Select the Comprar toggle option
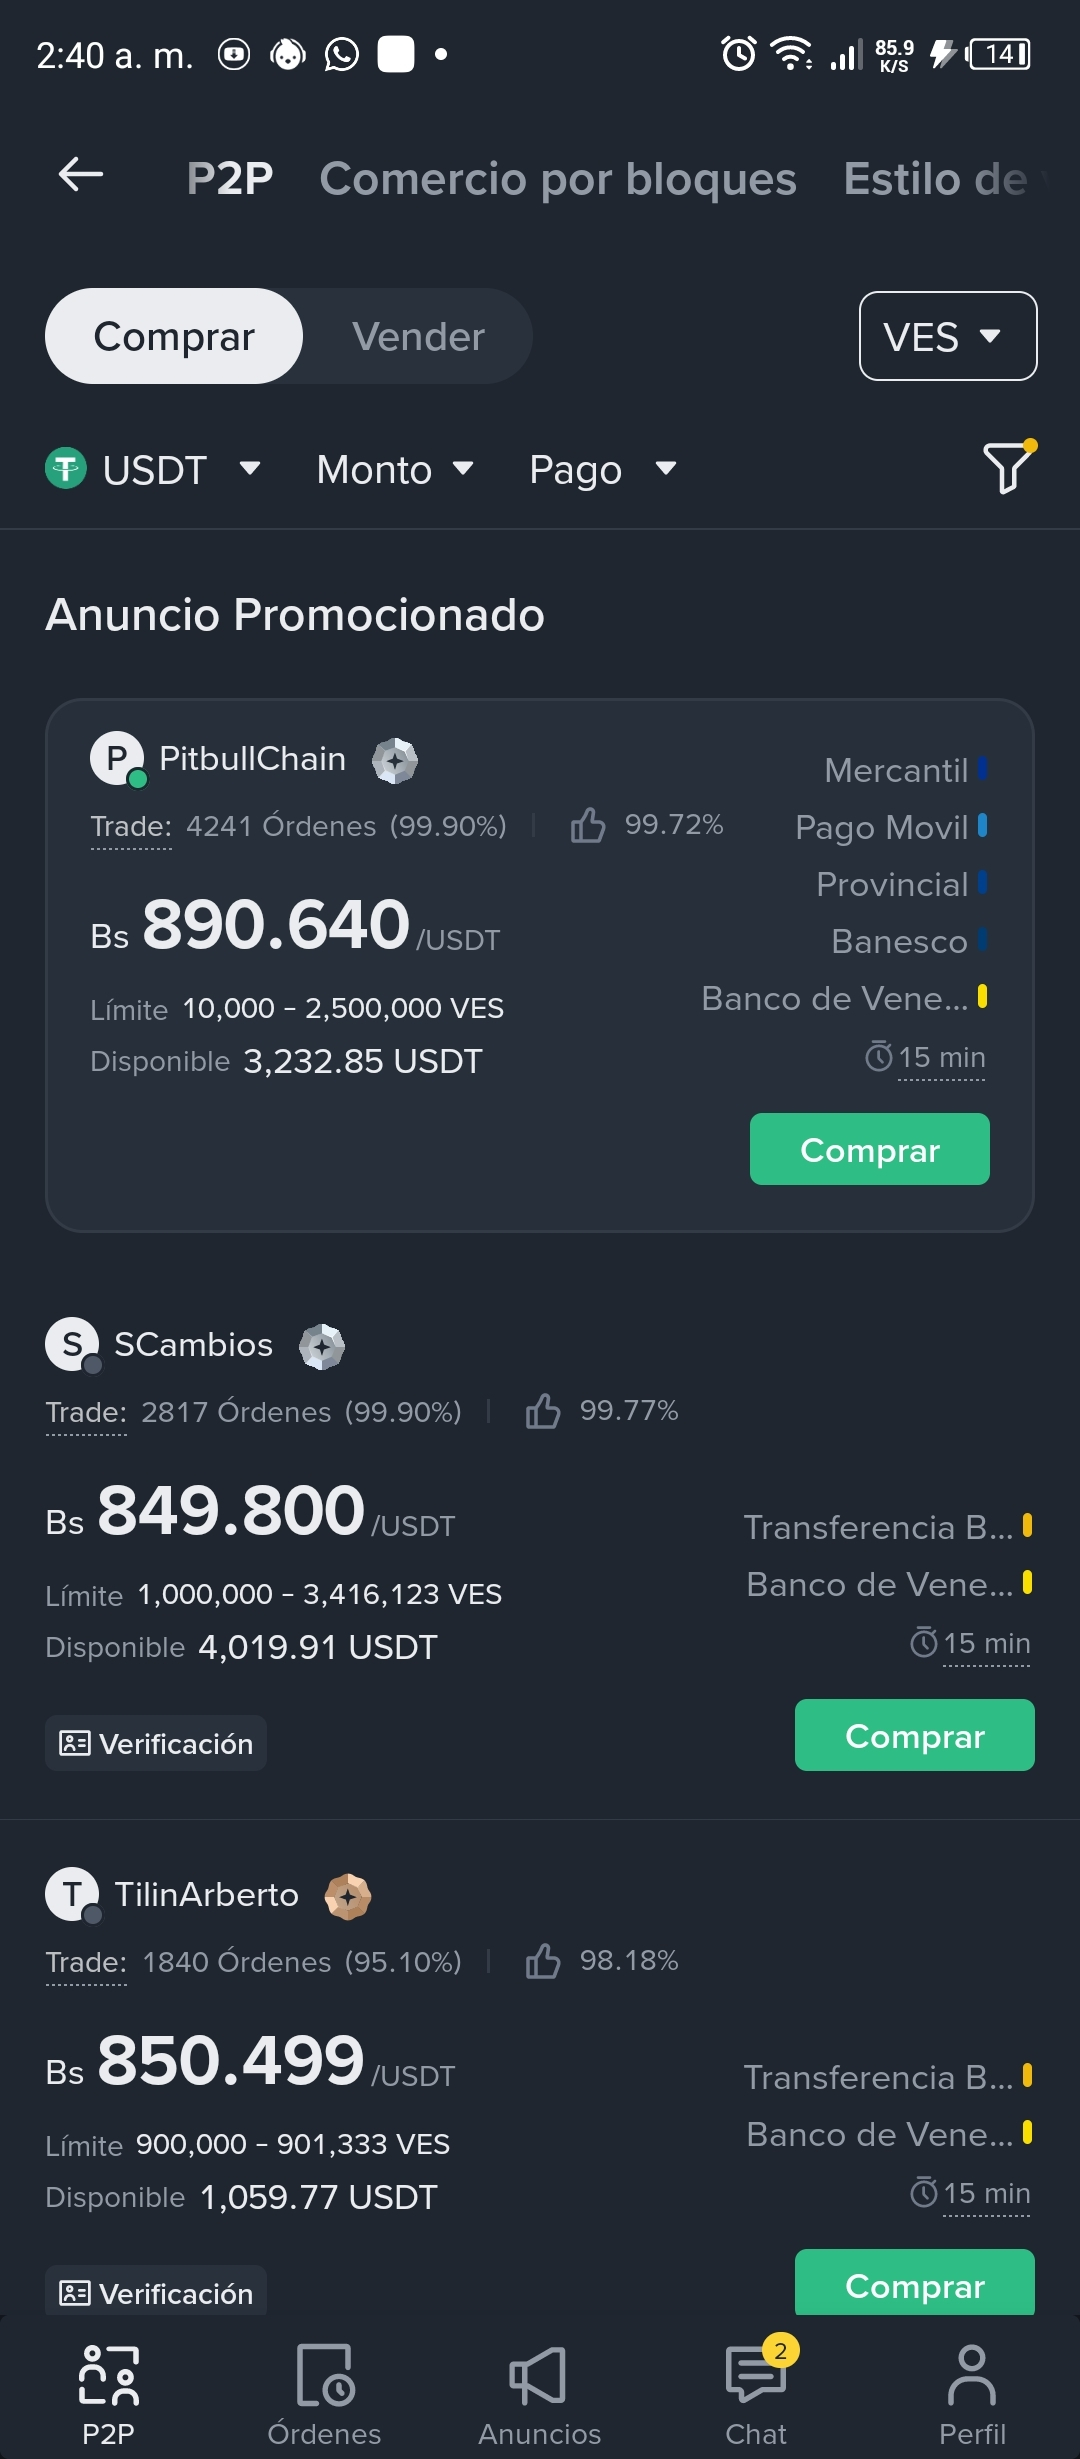The width and height of the screenshot is (1080, 2459). coord(174,337)
